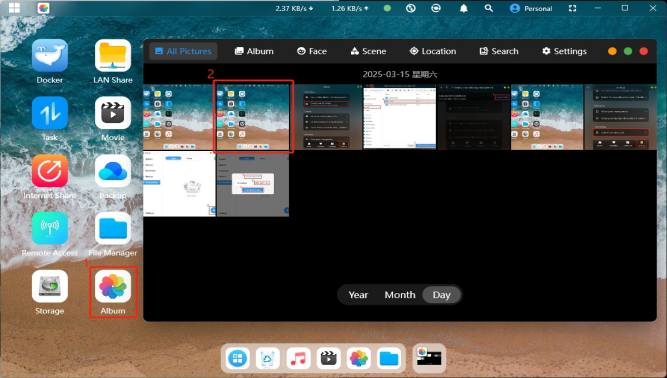
Task: Open the search magnifier in top bar
Action: (489, 9)
